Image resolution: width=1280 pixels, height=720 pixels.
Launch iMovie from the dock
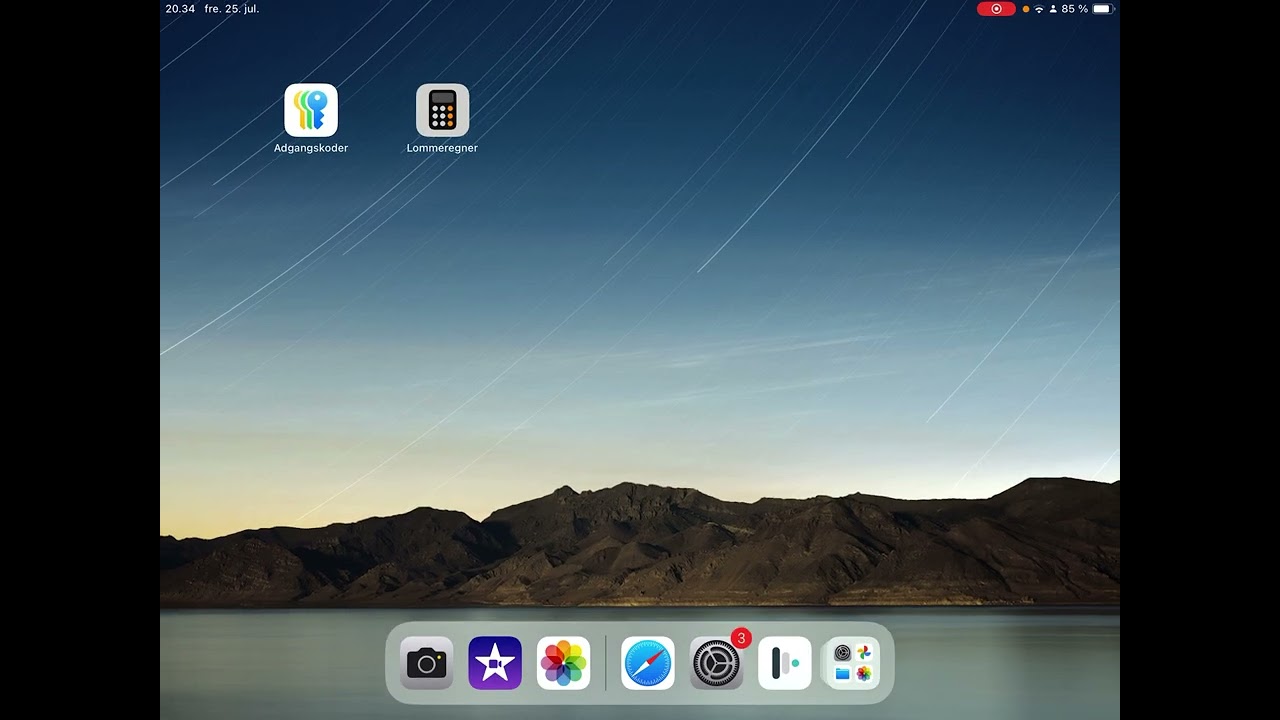point(494,662)
